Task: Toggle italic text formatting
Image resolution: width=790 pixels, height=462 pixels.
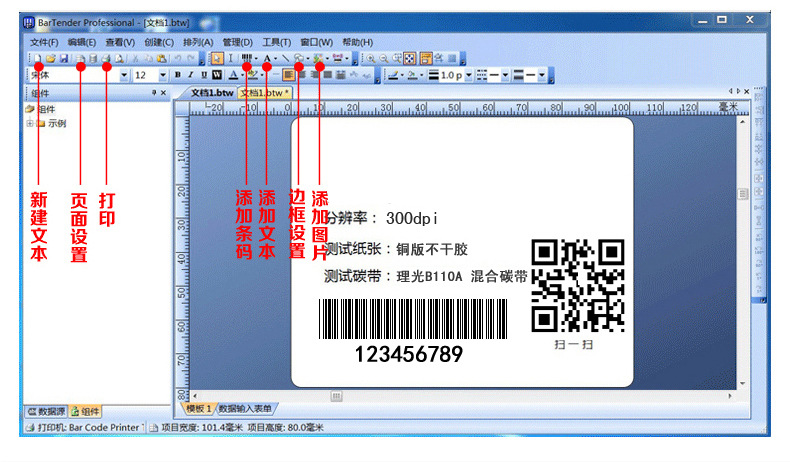Action: [190, 75]
